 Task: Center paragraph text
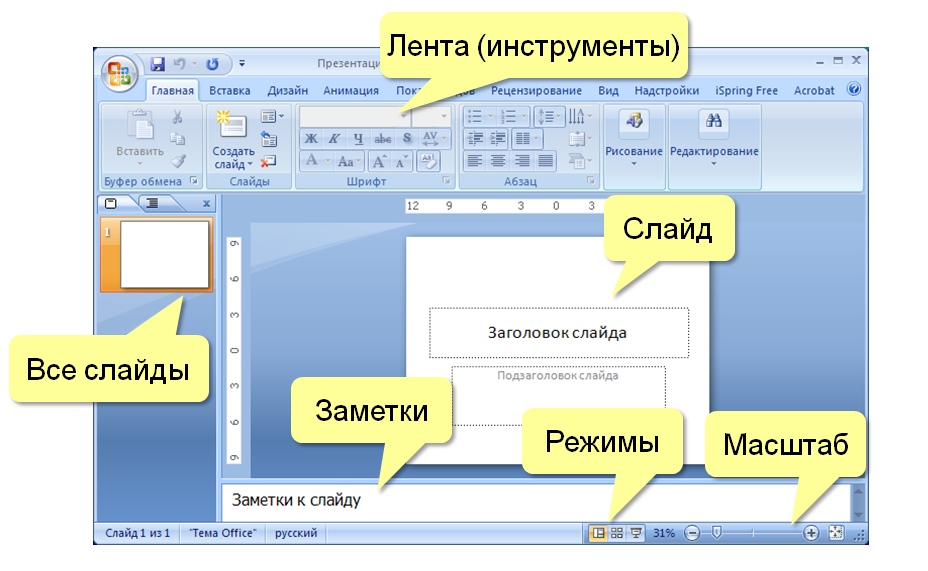[x=498, y=160]
